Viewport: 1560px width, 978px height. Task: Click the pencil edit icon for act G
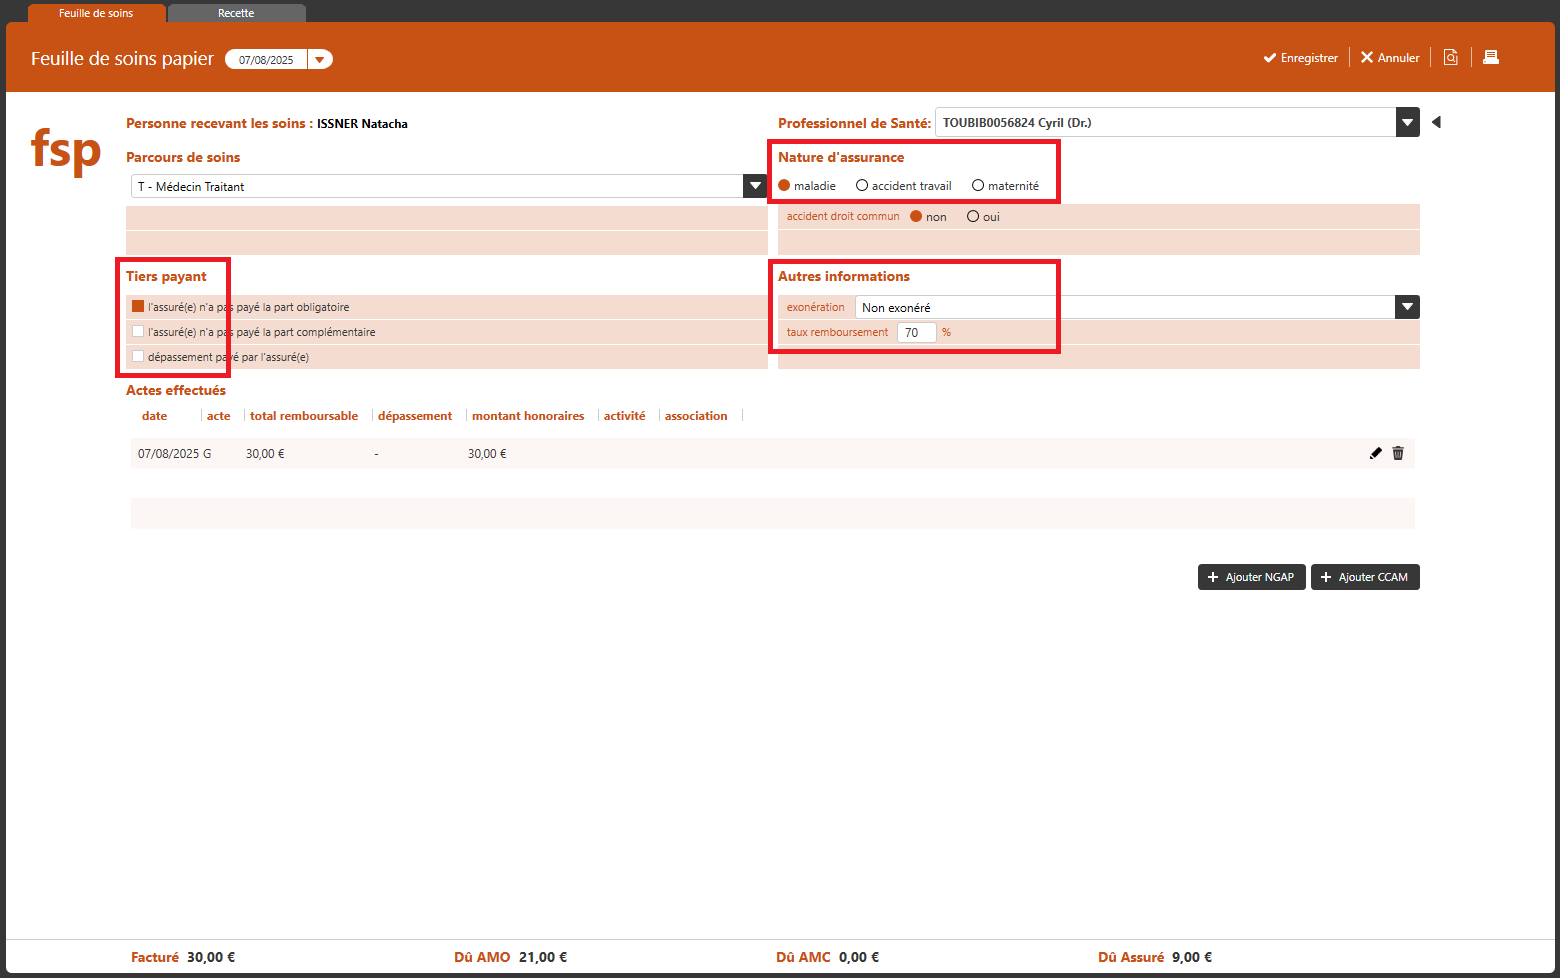(1375, 453)
